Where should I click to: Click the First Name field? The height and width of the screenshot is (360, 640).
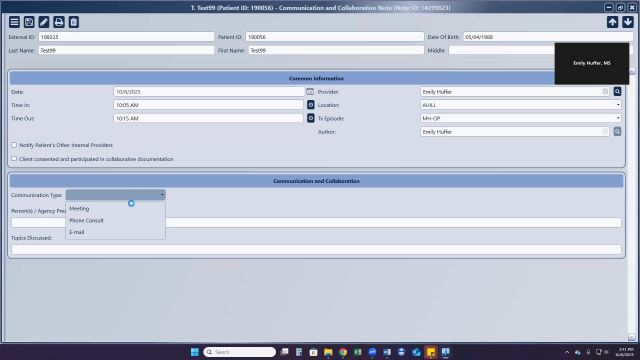click(336, 50)
